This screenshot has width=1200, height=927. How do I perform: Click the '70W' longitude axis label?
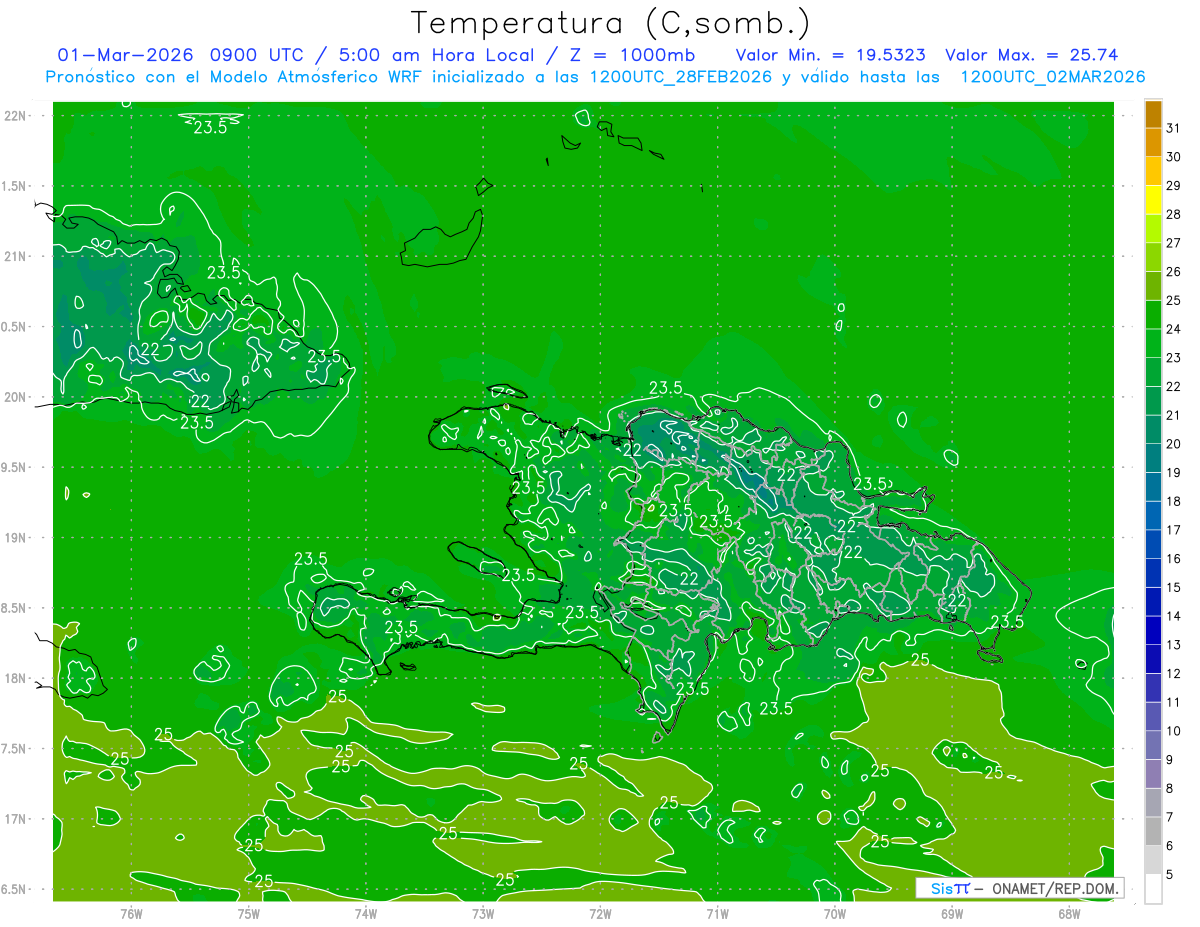pos(835,914)
